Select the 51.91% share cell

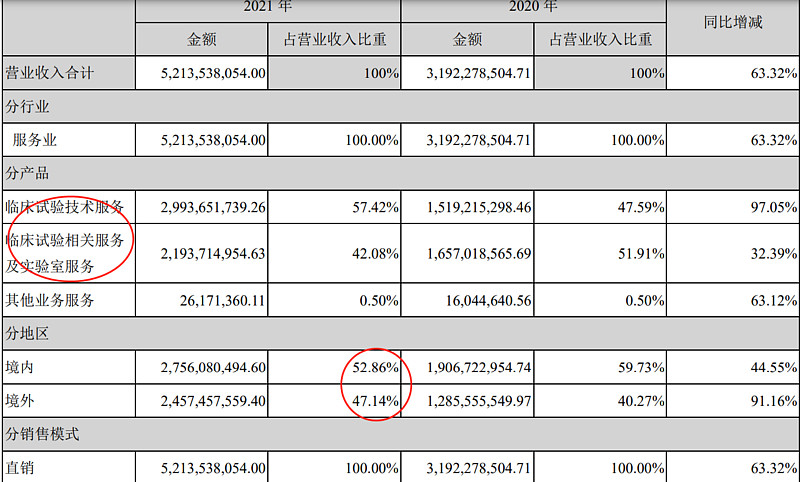[641, 254]
